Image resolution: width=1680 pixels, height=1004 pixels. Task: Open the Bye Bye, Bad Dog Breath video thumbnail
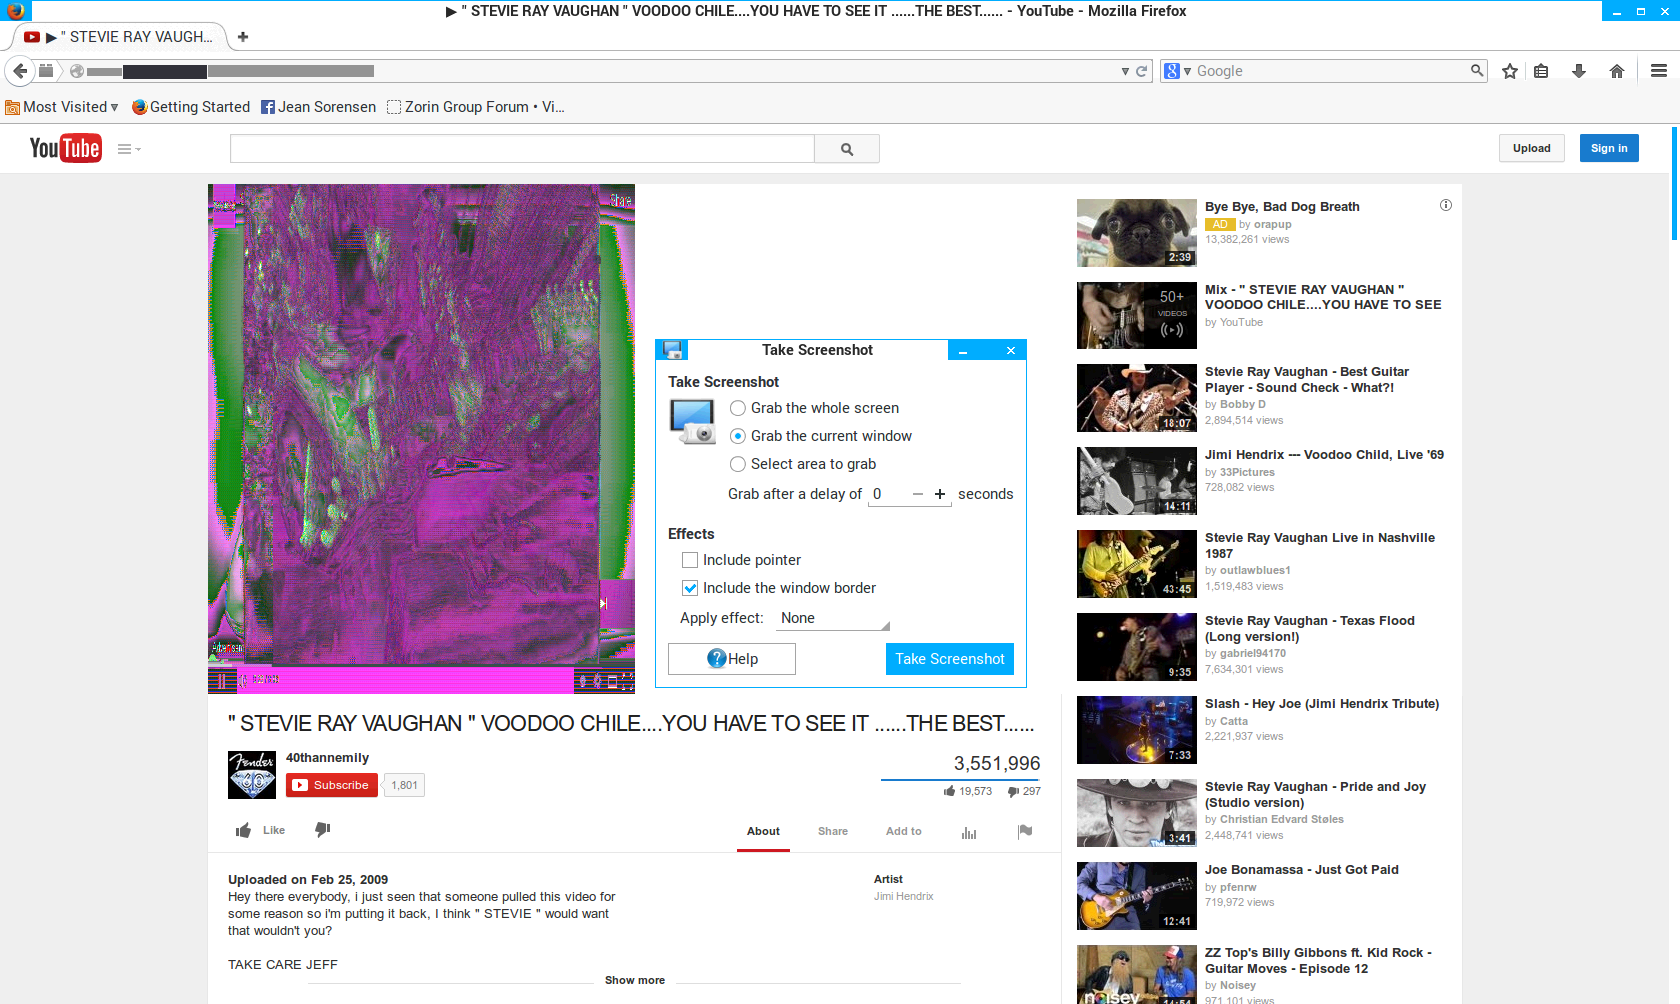pyautogui.click(x=1137, y=233)
